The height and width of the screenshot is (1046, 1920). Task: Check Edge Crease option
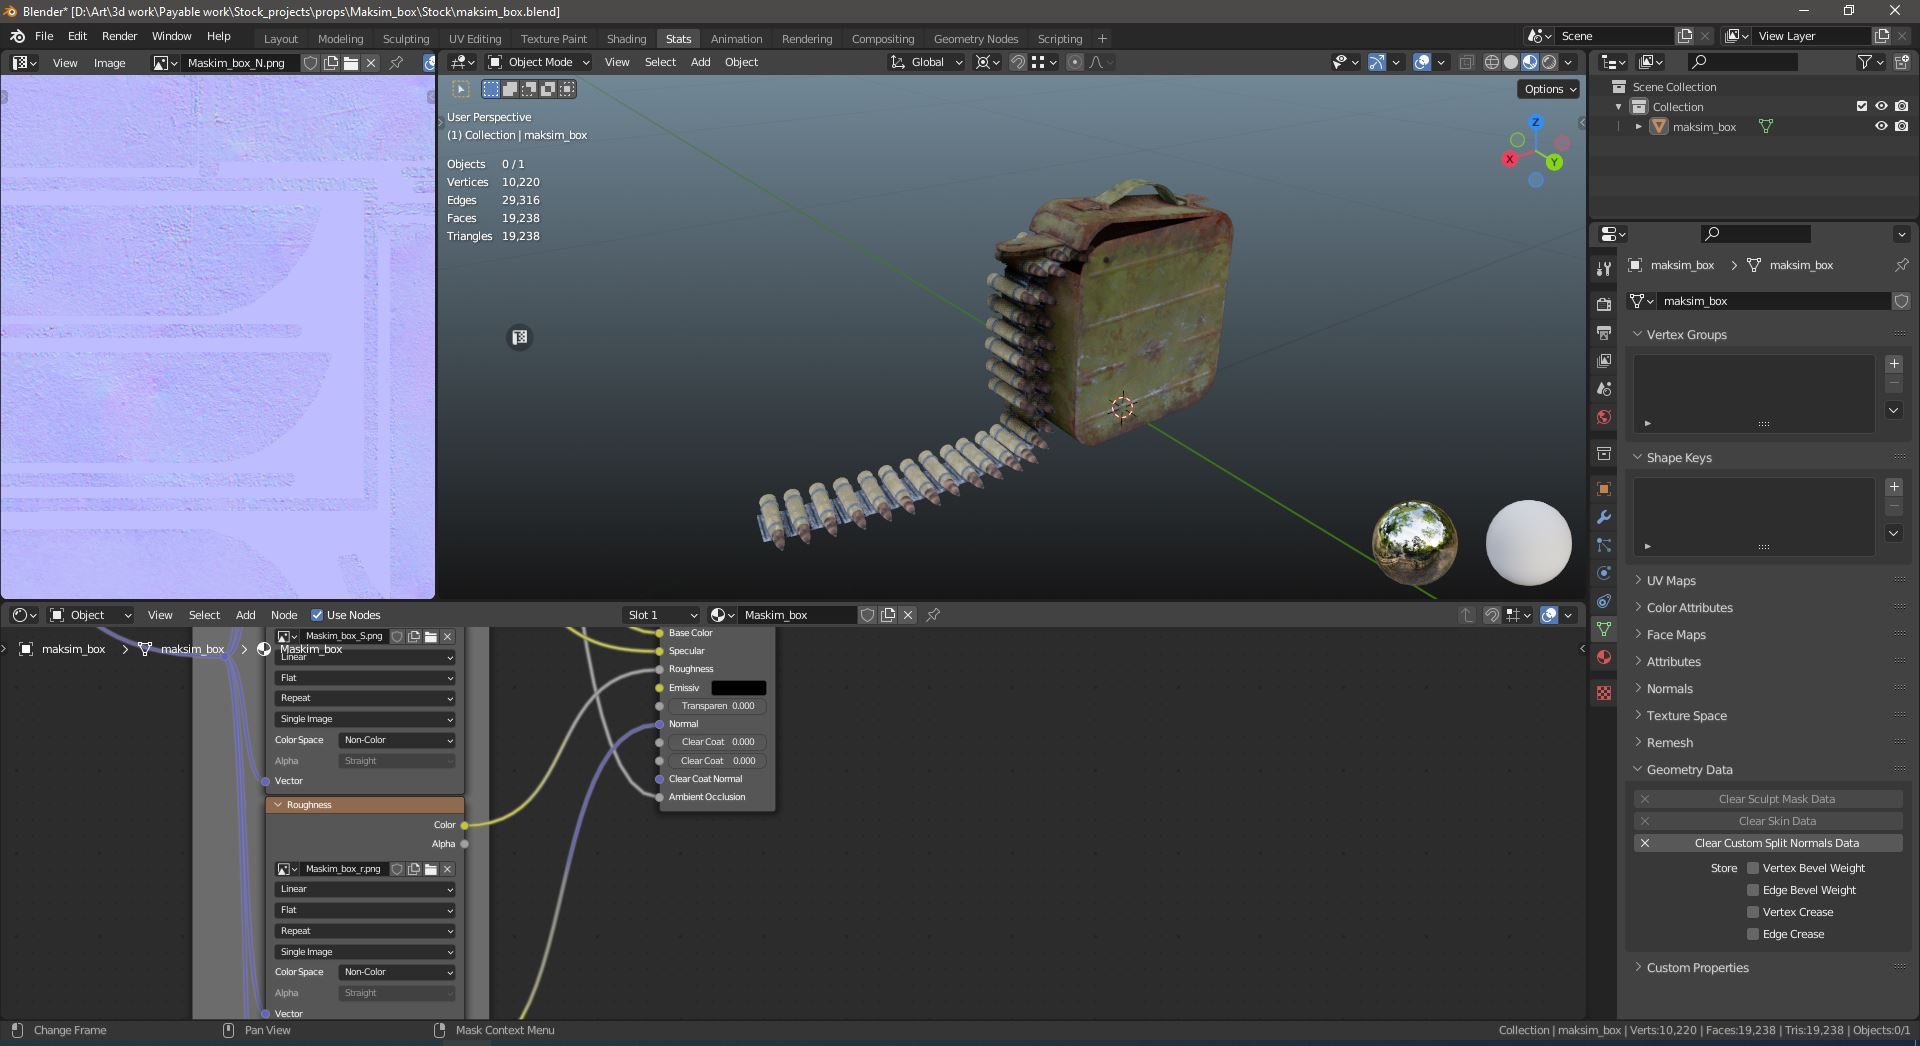[x=1753, y=934]
